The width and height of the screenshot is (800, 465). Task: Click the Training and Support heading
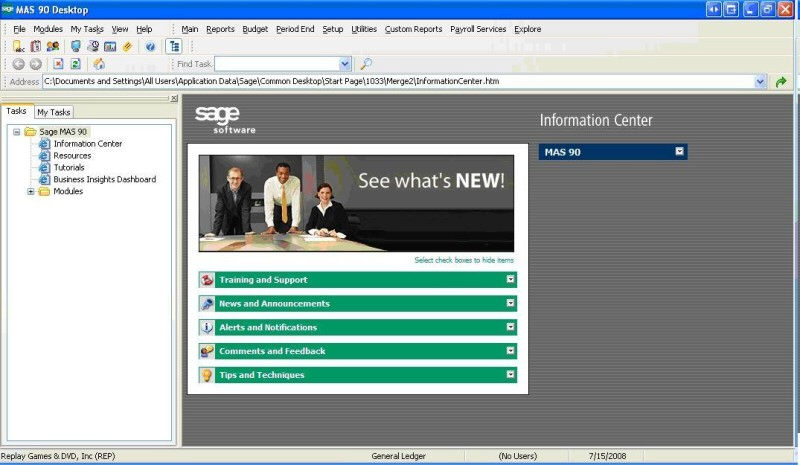coord(263,280)
